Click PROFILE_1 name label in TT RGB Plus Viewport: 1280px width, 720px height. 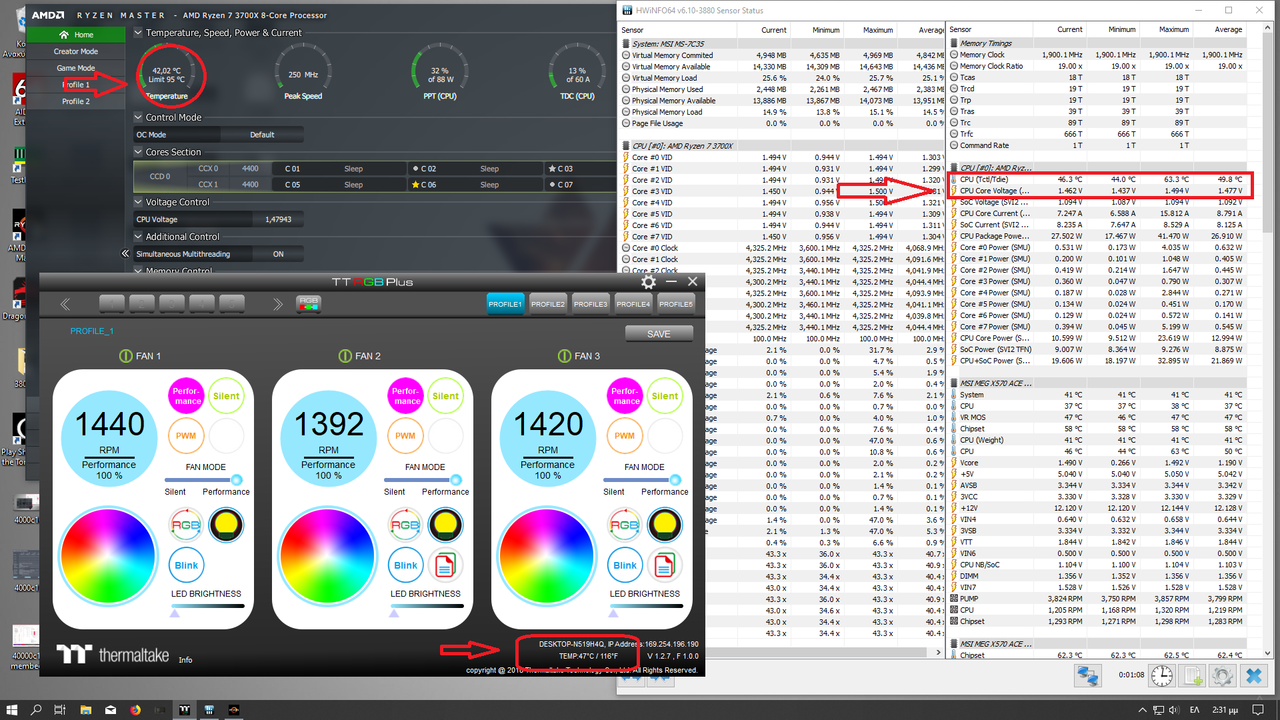[92, 331]
